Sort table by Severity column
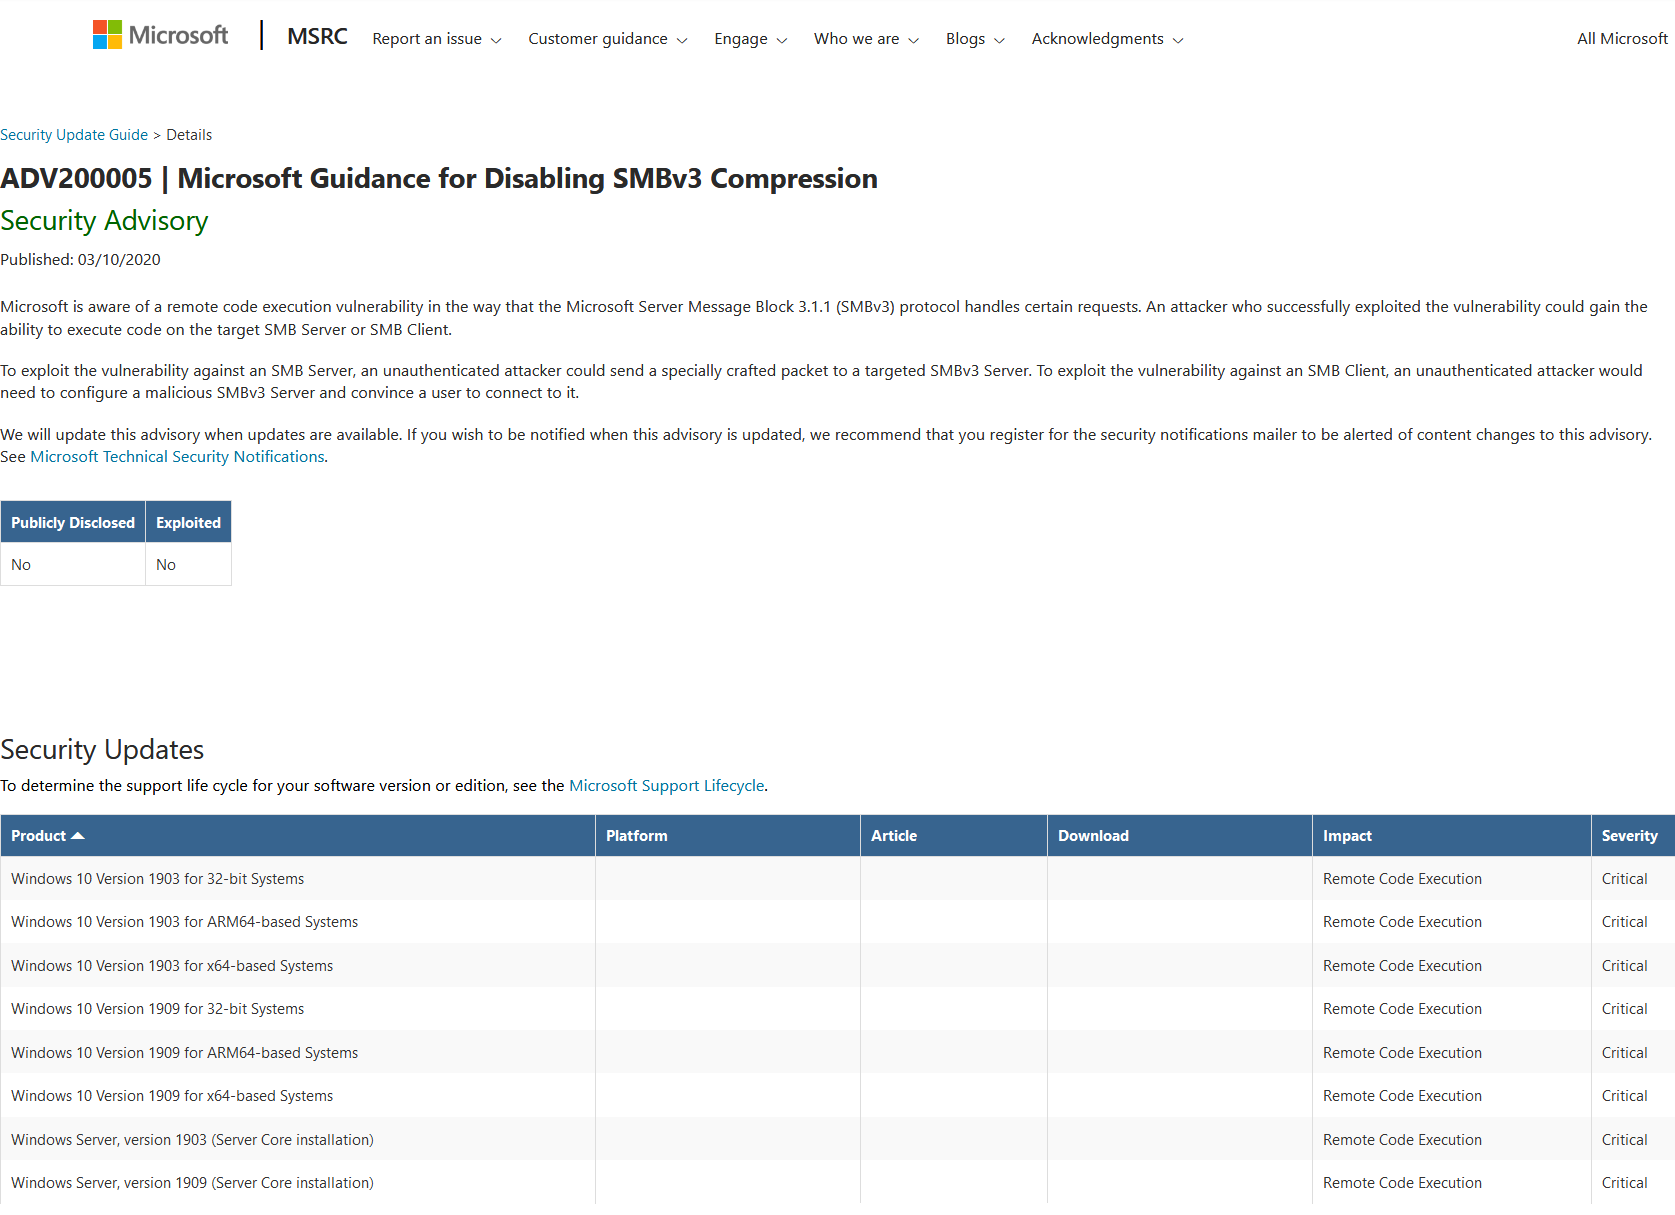Screen dimensions: 1675x1215 coord(1633,836)
